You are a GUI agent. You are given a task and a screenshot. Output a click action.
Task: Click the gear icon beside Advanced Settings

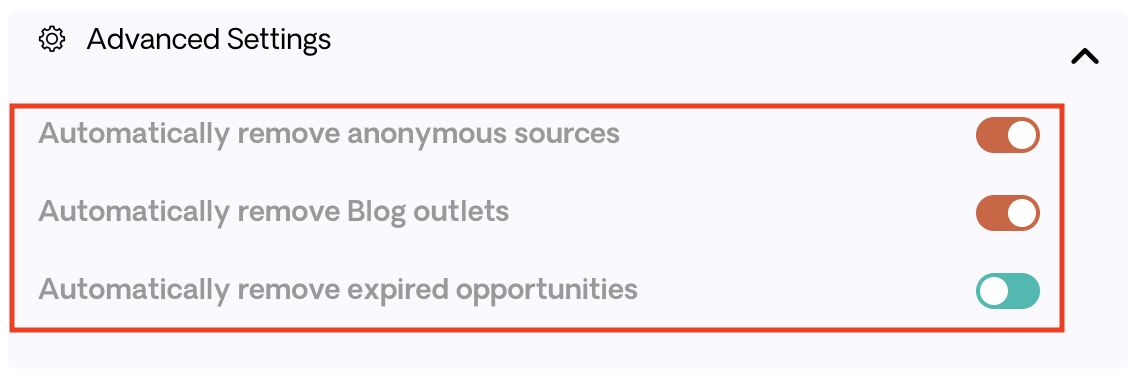click(52, 39)
